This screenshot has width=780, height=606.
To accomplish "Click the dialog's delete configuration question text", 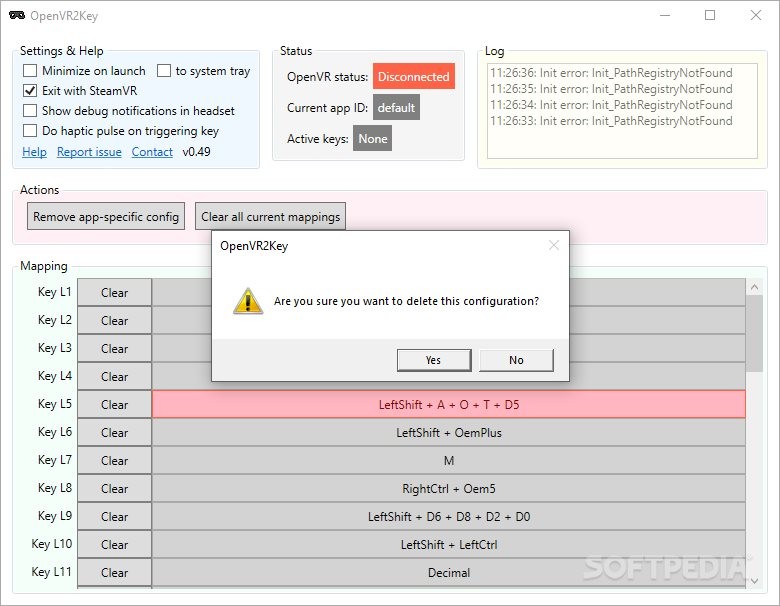I will [x=406, y=301].
